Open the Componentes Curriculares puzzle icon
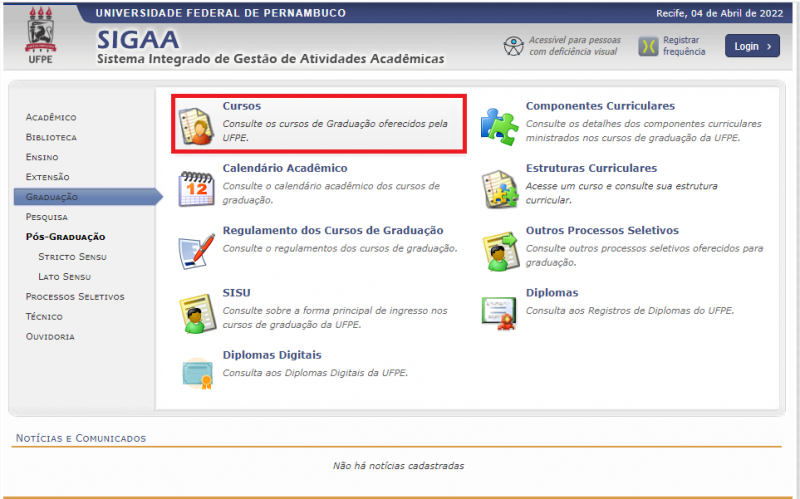The image size is (800, 499). click(x=499, y=126)
